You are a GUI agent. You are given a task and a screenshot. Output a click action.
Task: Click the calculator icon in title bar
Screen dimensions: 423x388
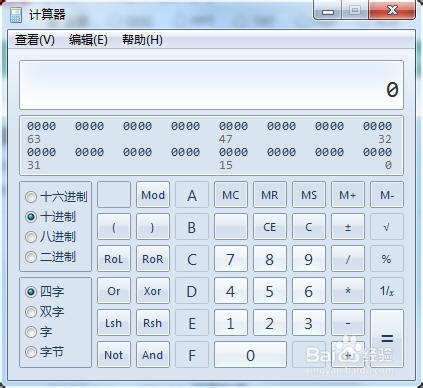point(16,15)
